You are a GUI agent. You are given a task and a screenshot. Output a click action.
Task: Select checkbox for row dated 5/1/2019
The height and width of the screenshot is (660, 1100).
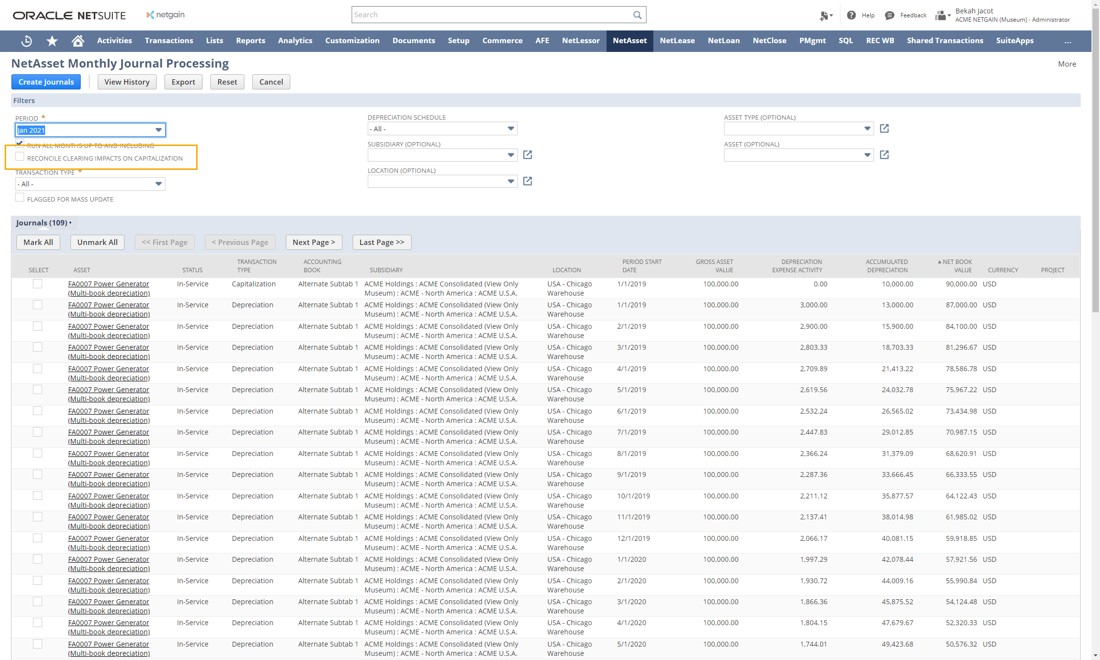(x=37, y=389)
